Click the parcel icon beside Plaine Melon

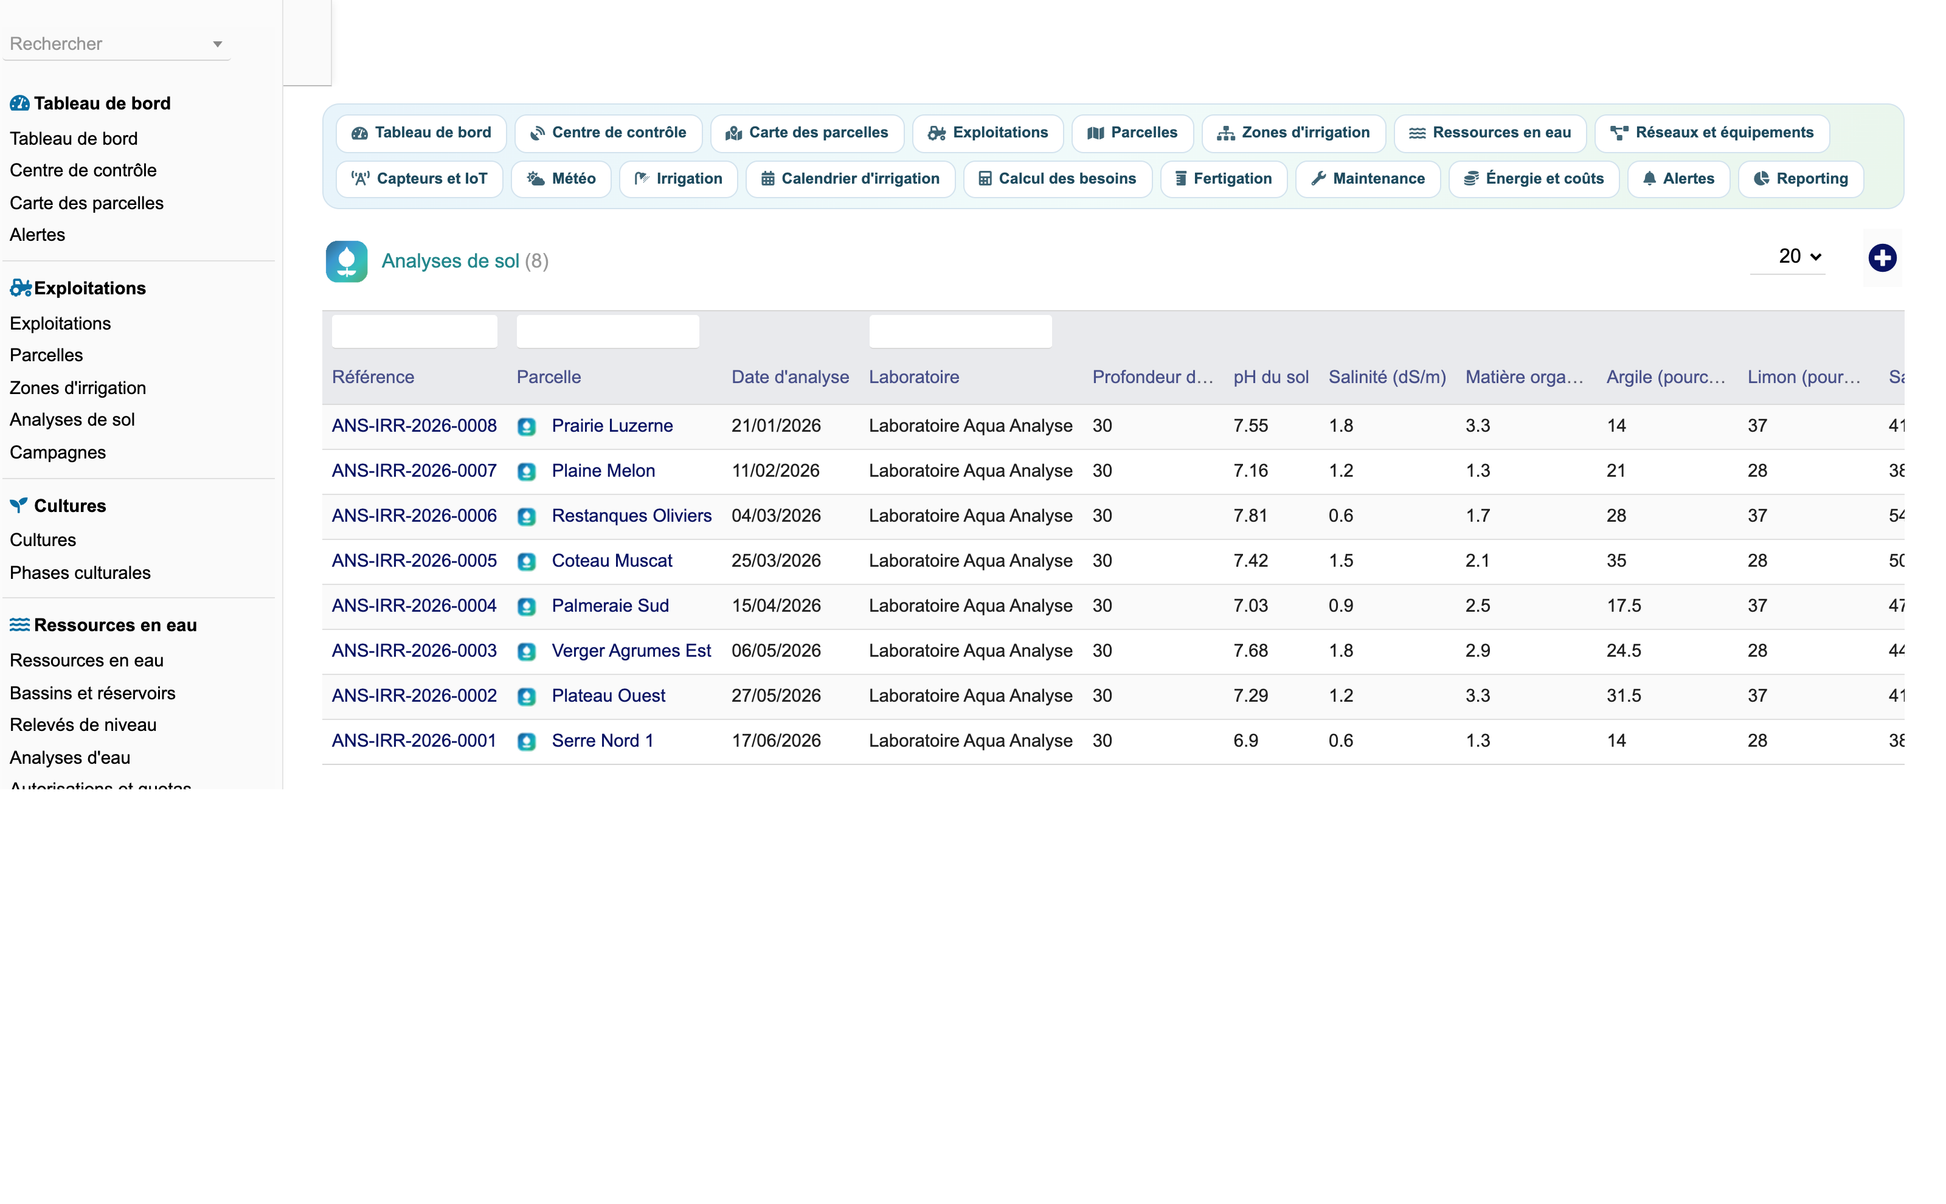pyautogui.click(x=527, y=472)
